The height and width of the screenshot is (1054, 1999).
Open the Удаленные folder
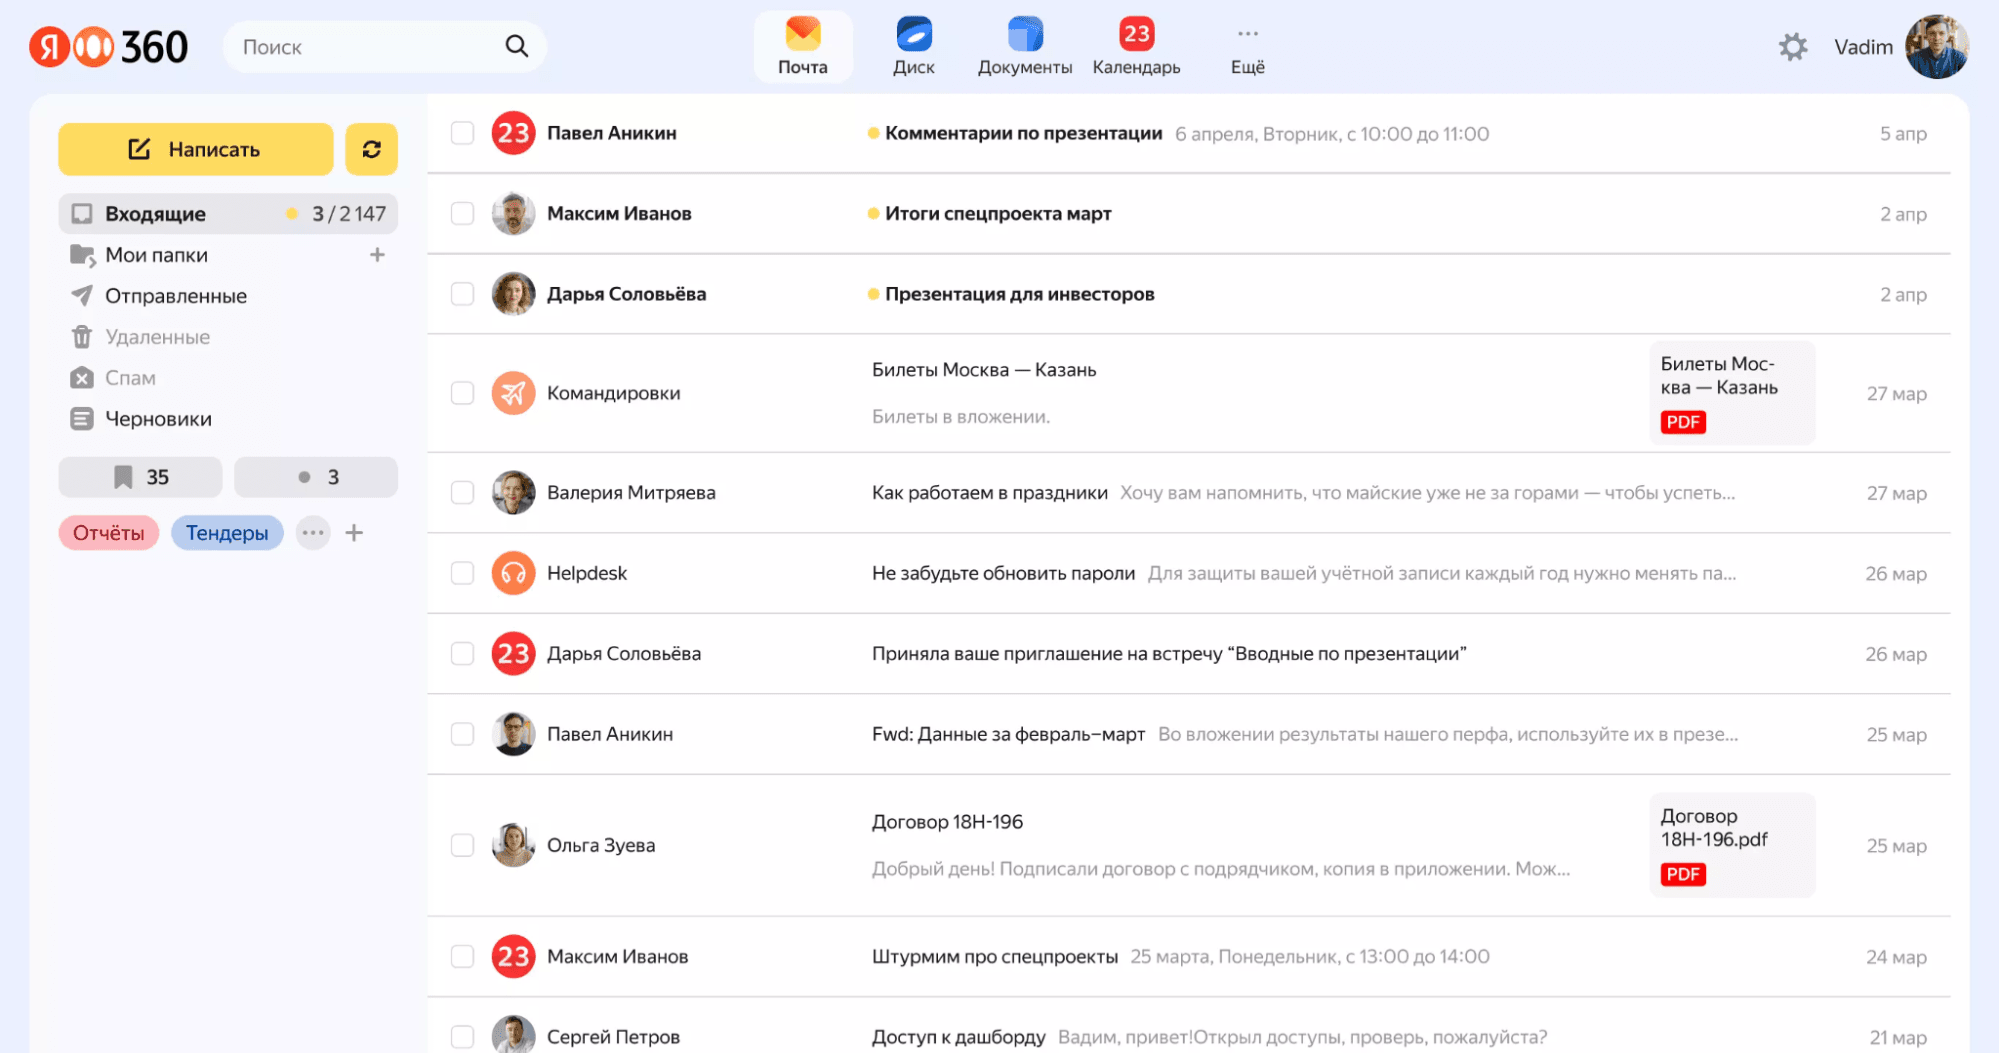157,337
